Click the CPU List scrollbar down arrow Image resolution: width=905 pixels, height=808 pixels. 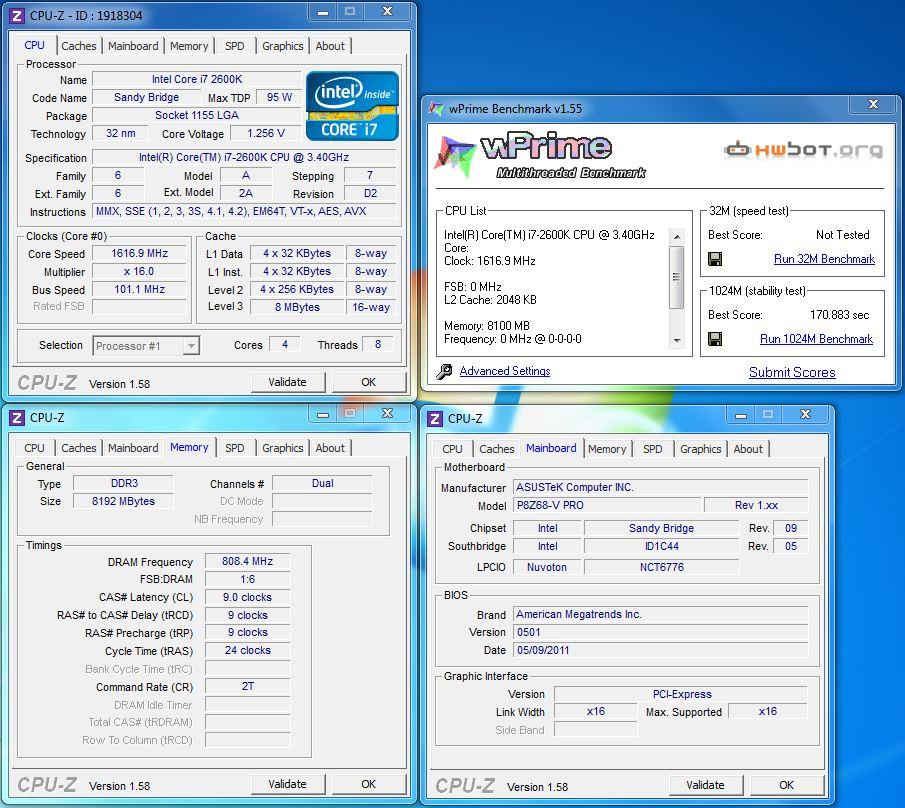pyautogui.click(x=677, y=341)
